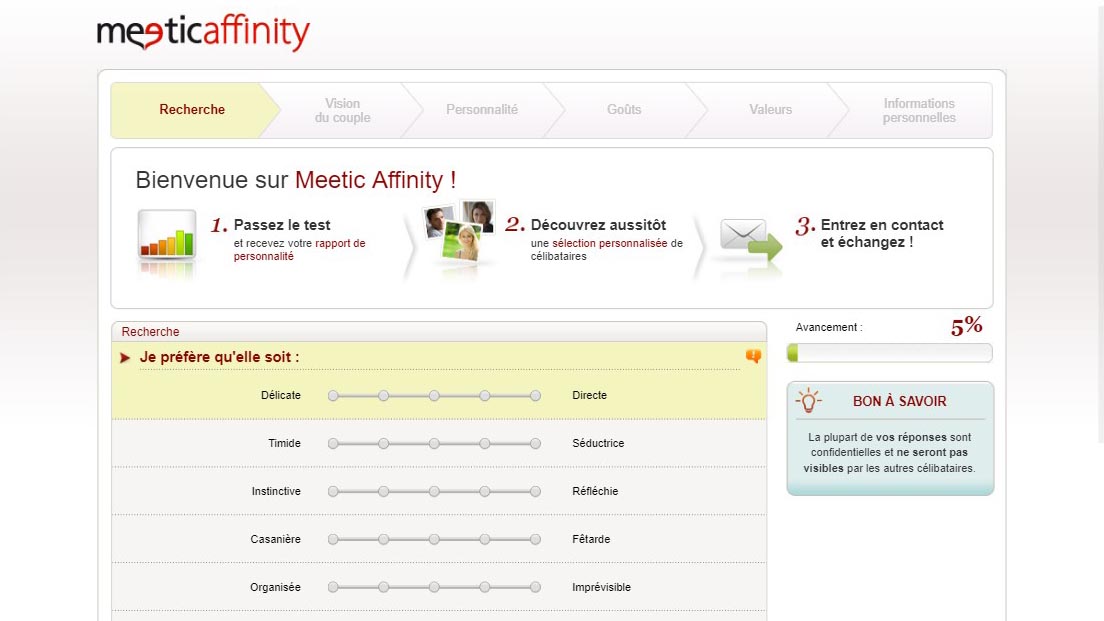
Task: Click the lightbulb icon in Bon à savoir
Action: coord(808,400)
